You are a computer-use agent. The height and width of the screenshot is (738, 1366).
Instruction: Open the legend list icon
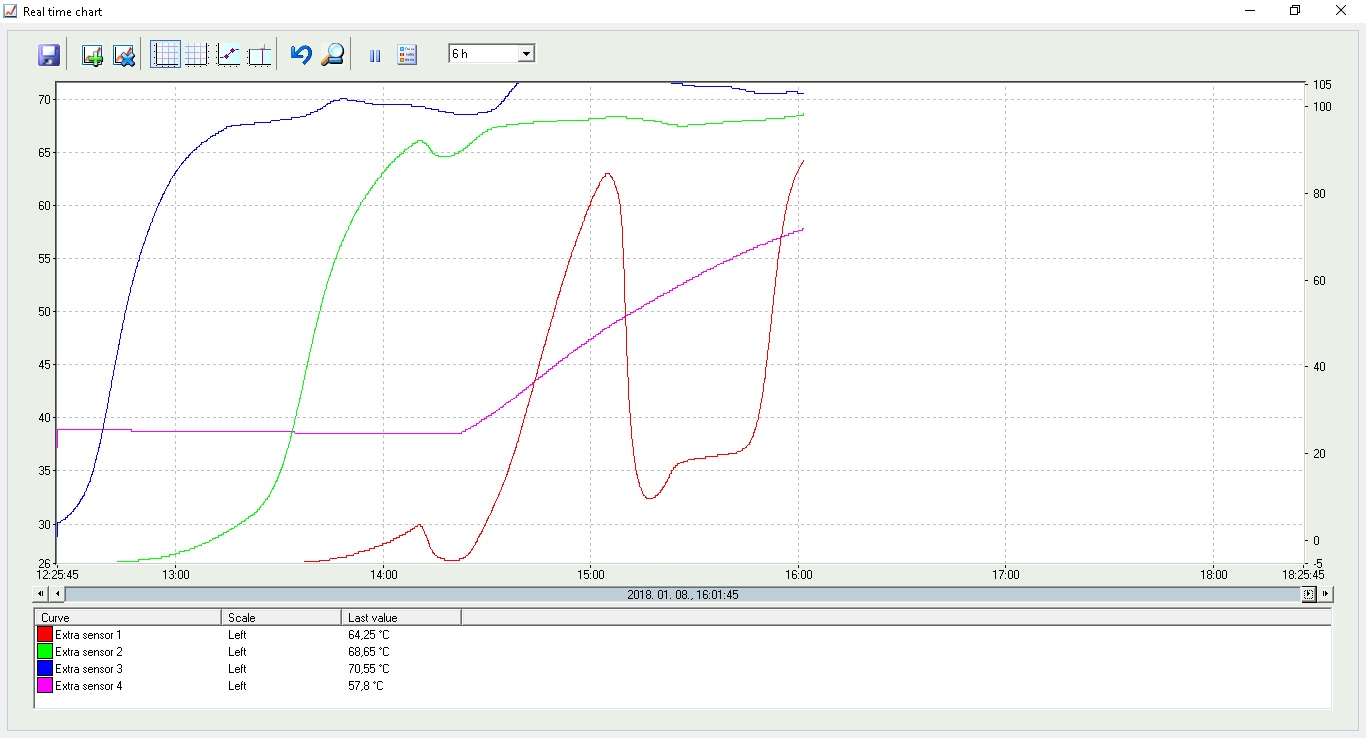click(x=407, y=55)
